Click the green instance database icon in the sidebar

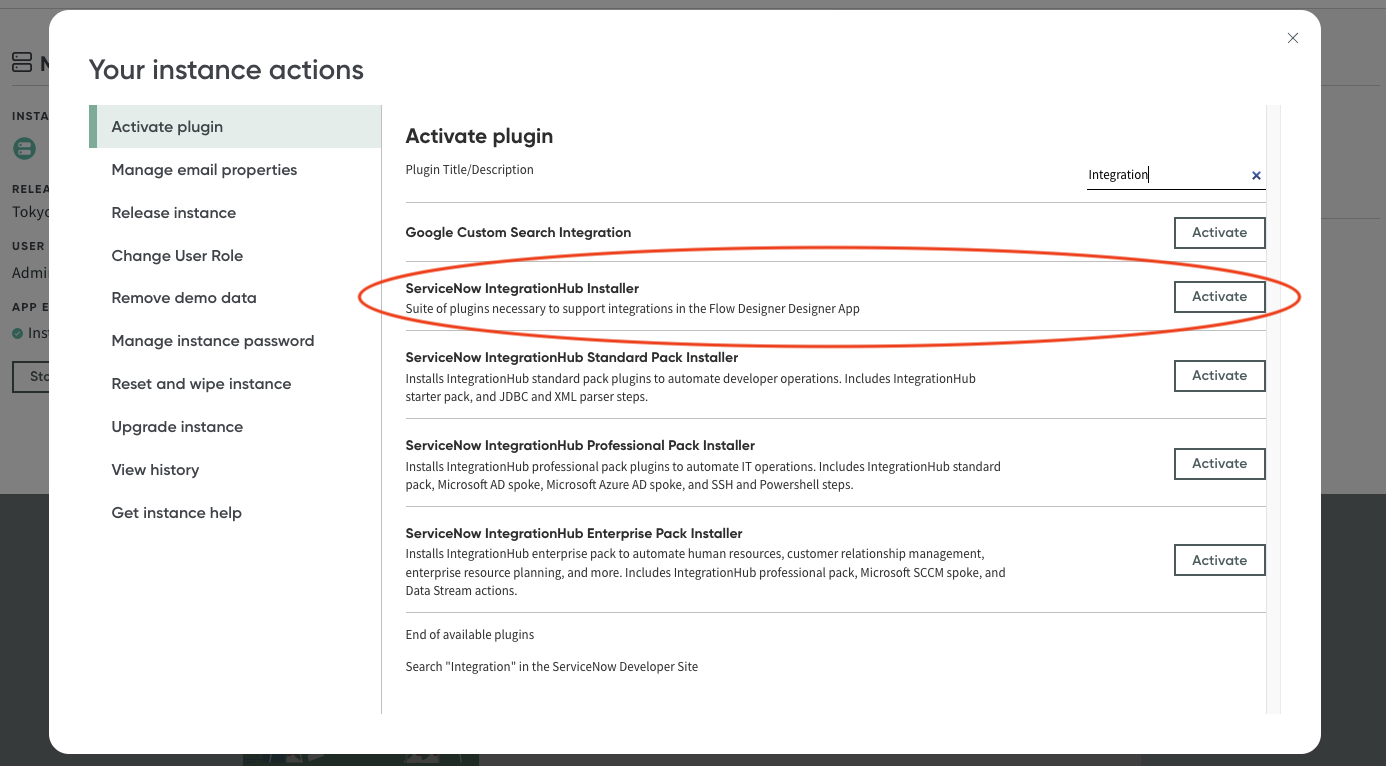(x=24, y=148)
